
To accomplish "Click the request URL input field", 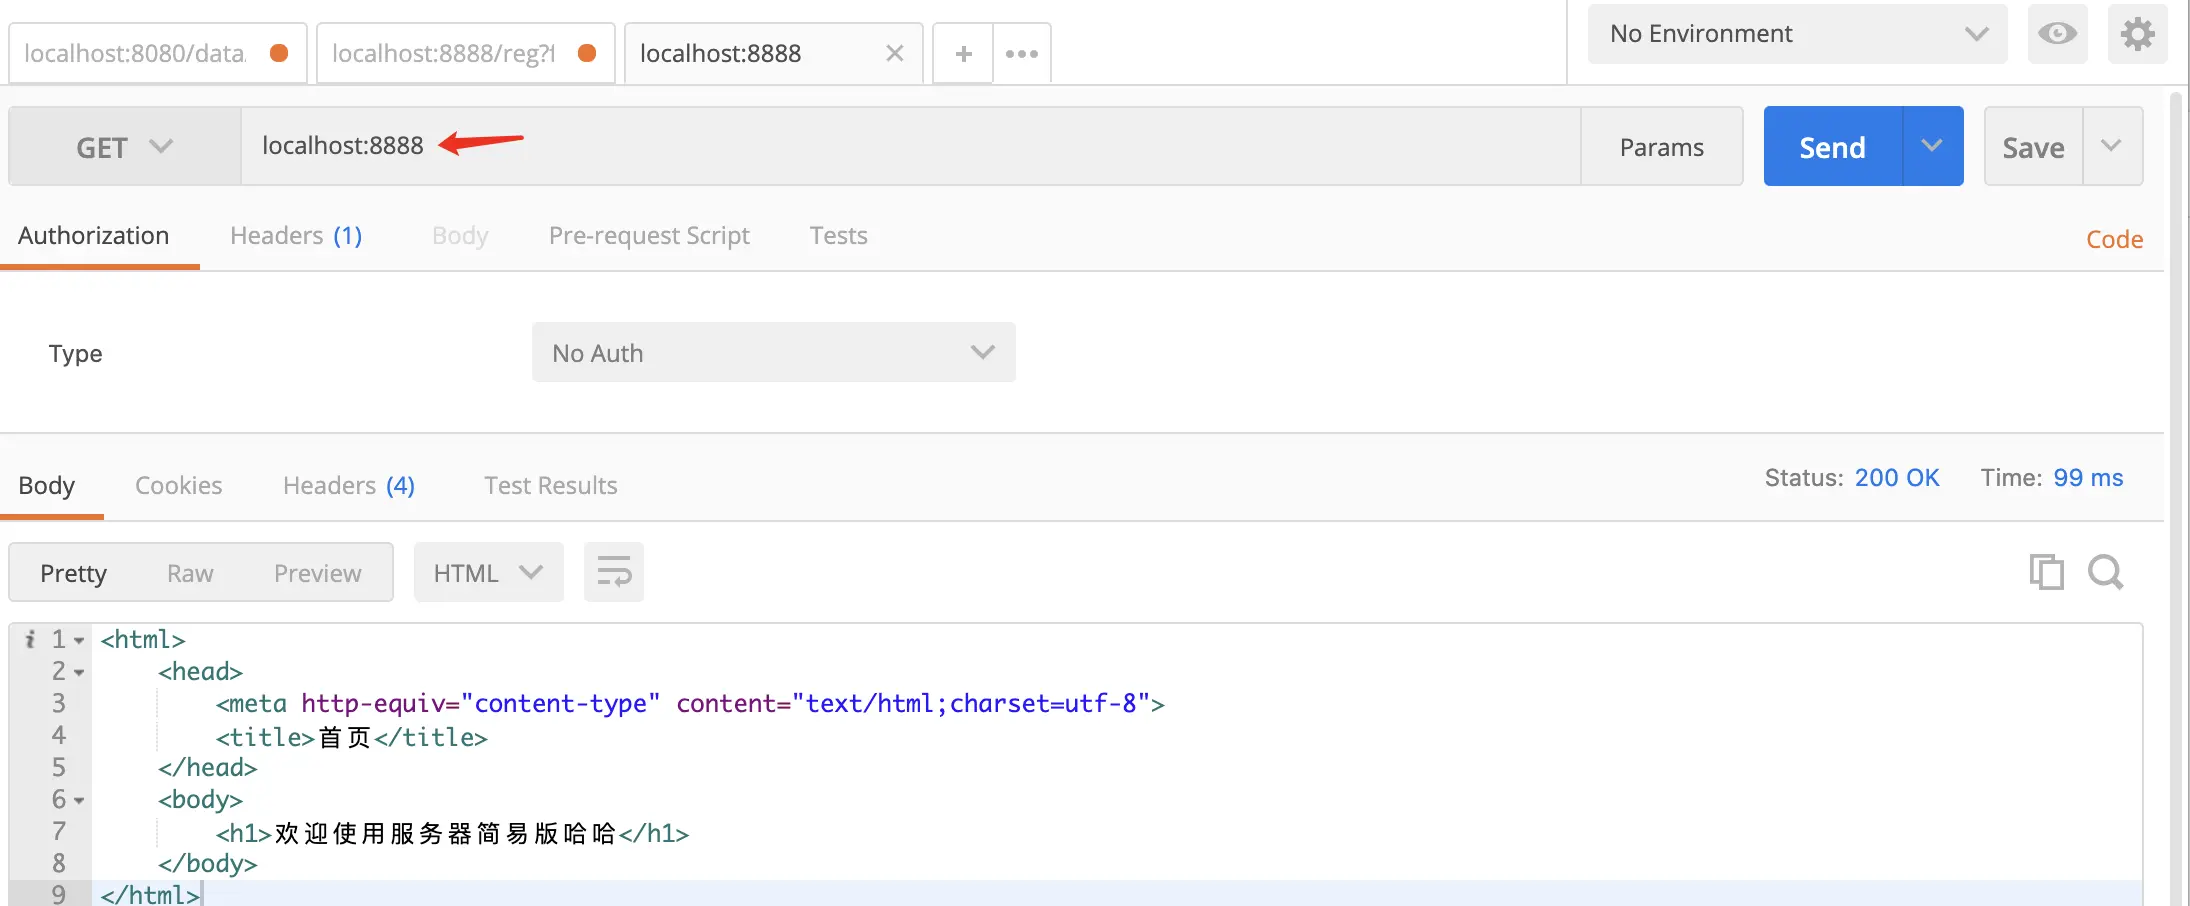I will (910, 146).
